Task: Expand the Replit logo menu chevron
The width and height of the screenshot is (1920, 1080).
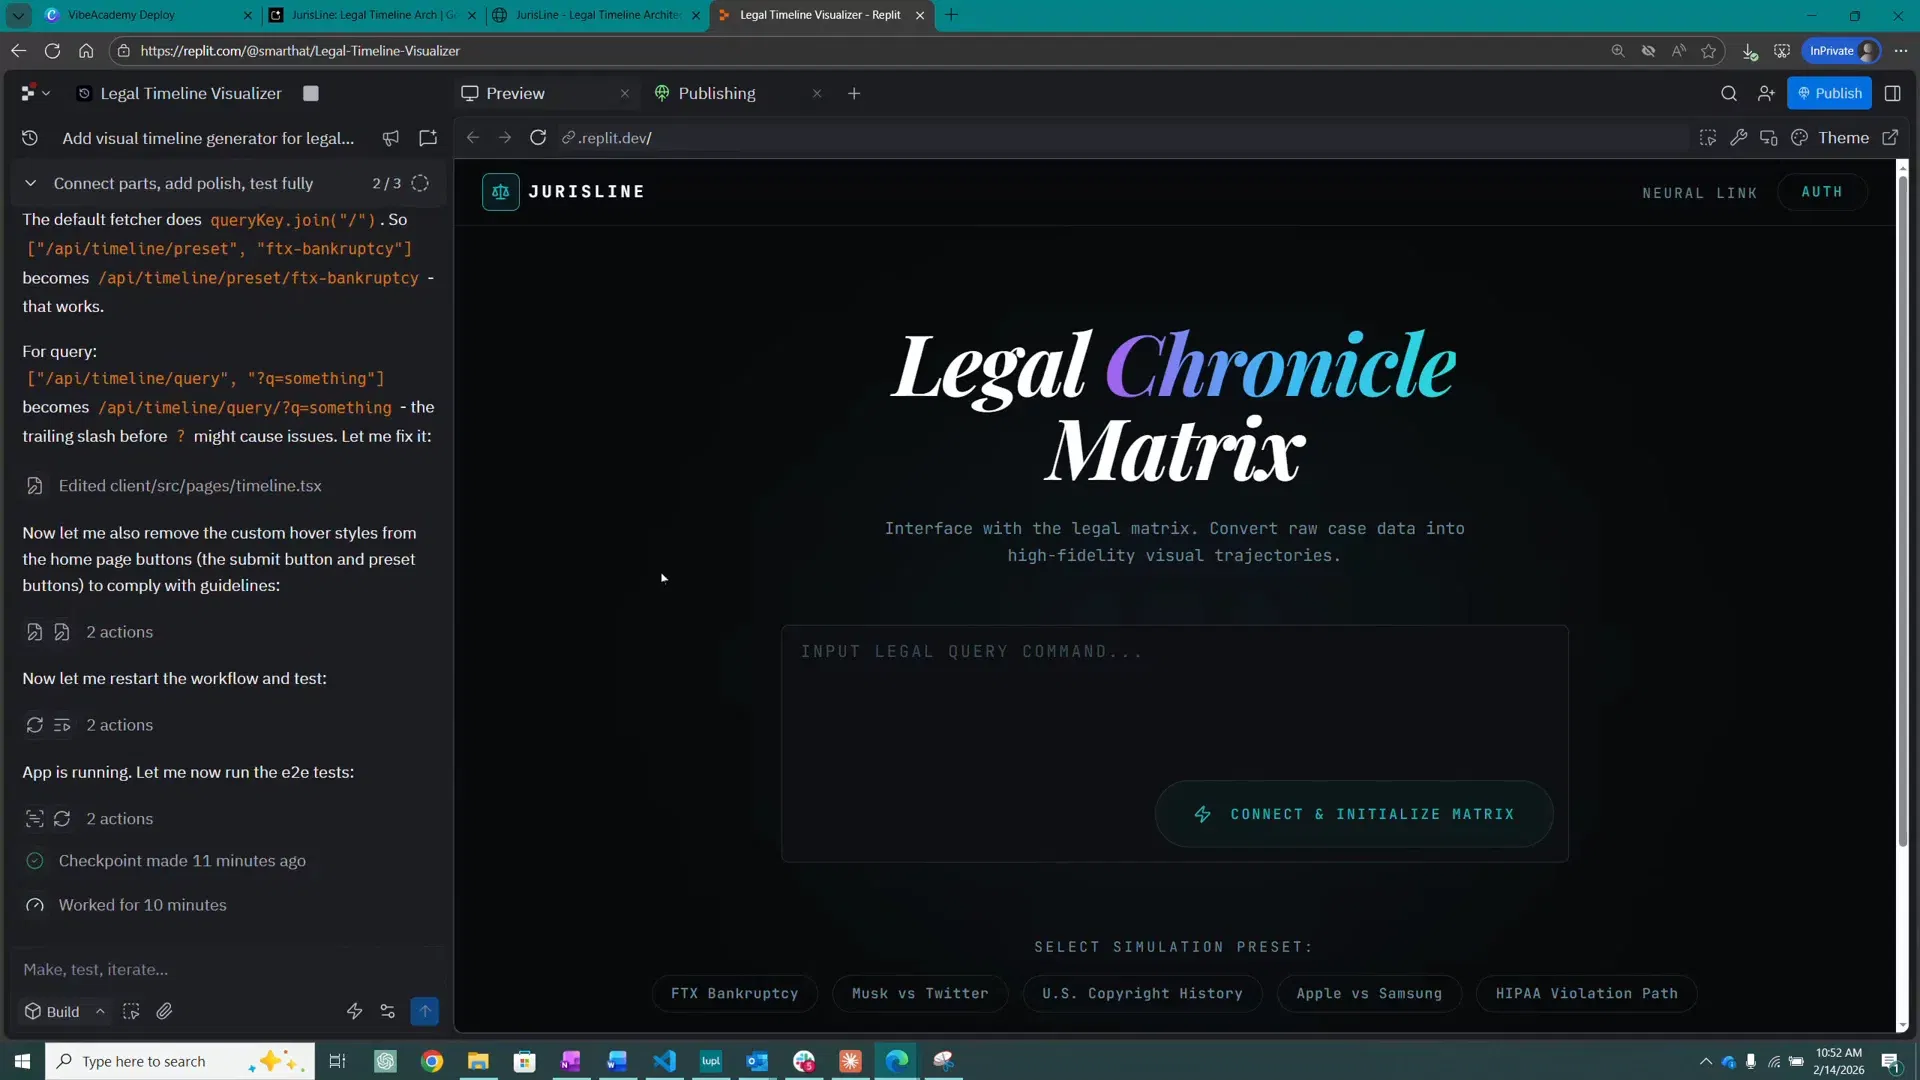Action: click(46, 93)
